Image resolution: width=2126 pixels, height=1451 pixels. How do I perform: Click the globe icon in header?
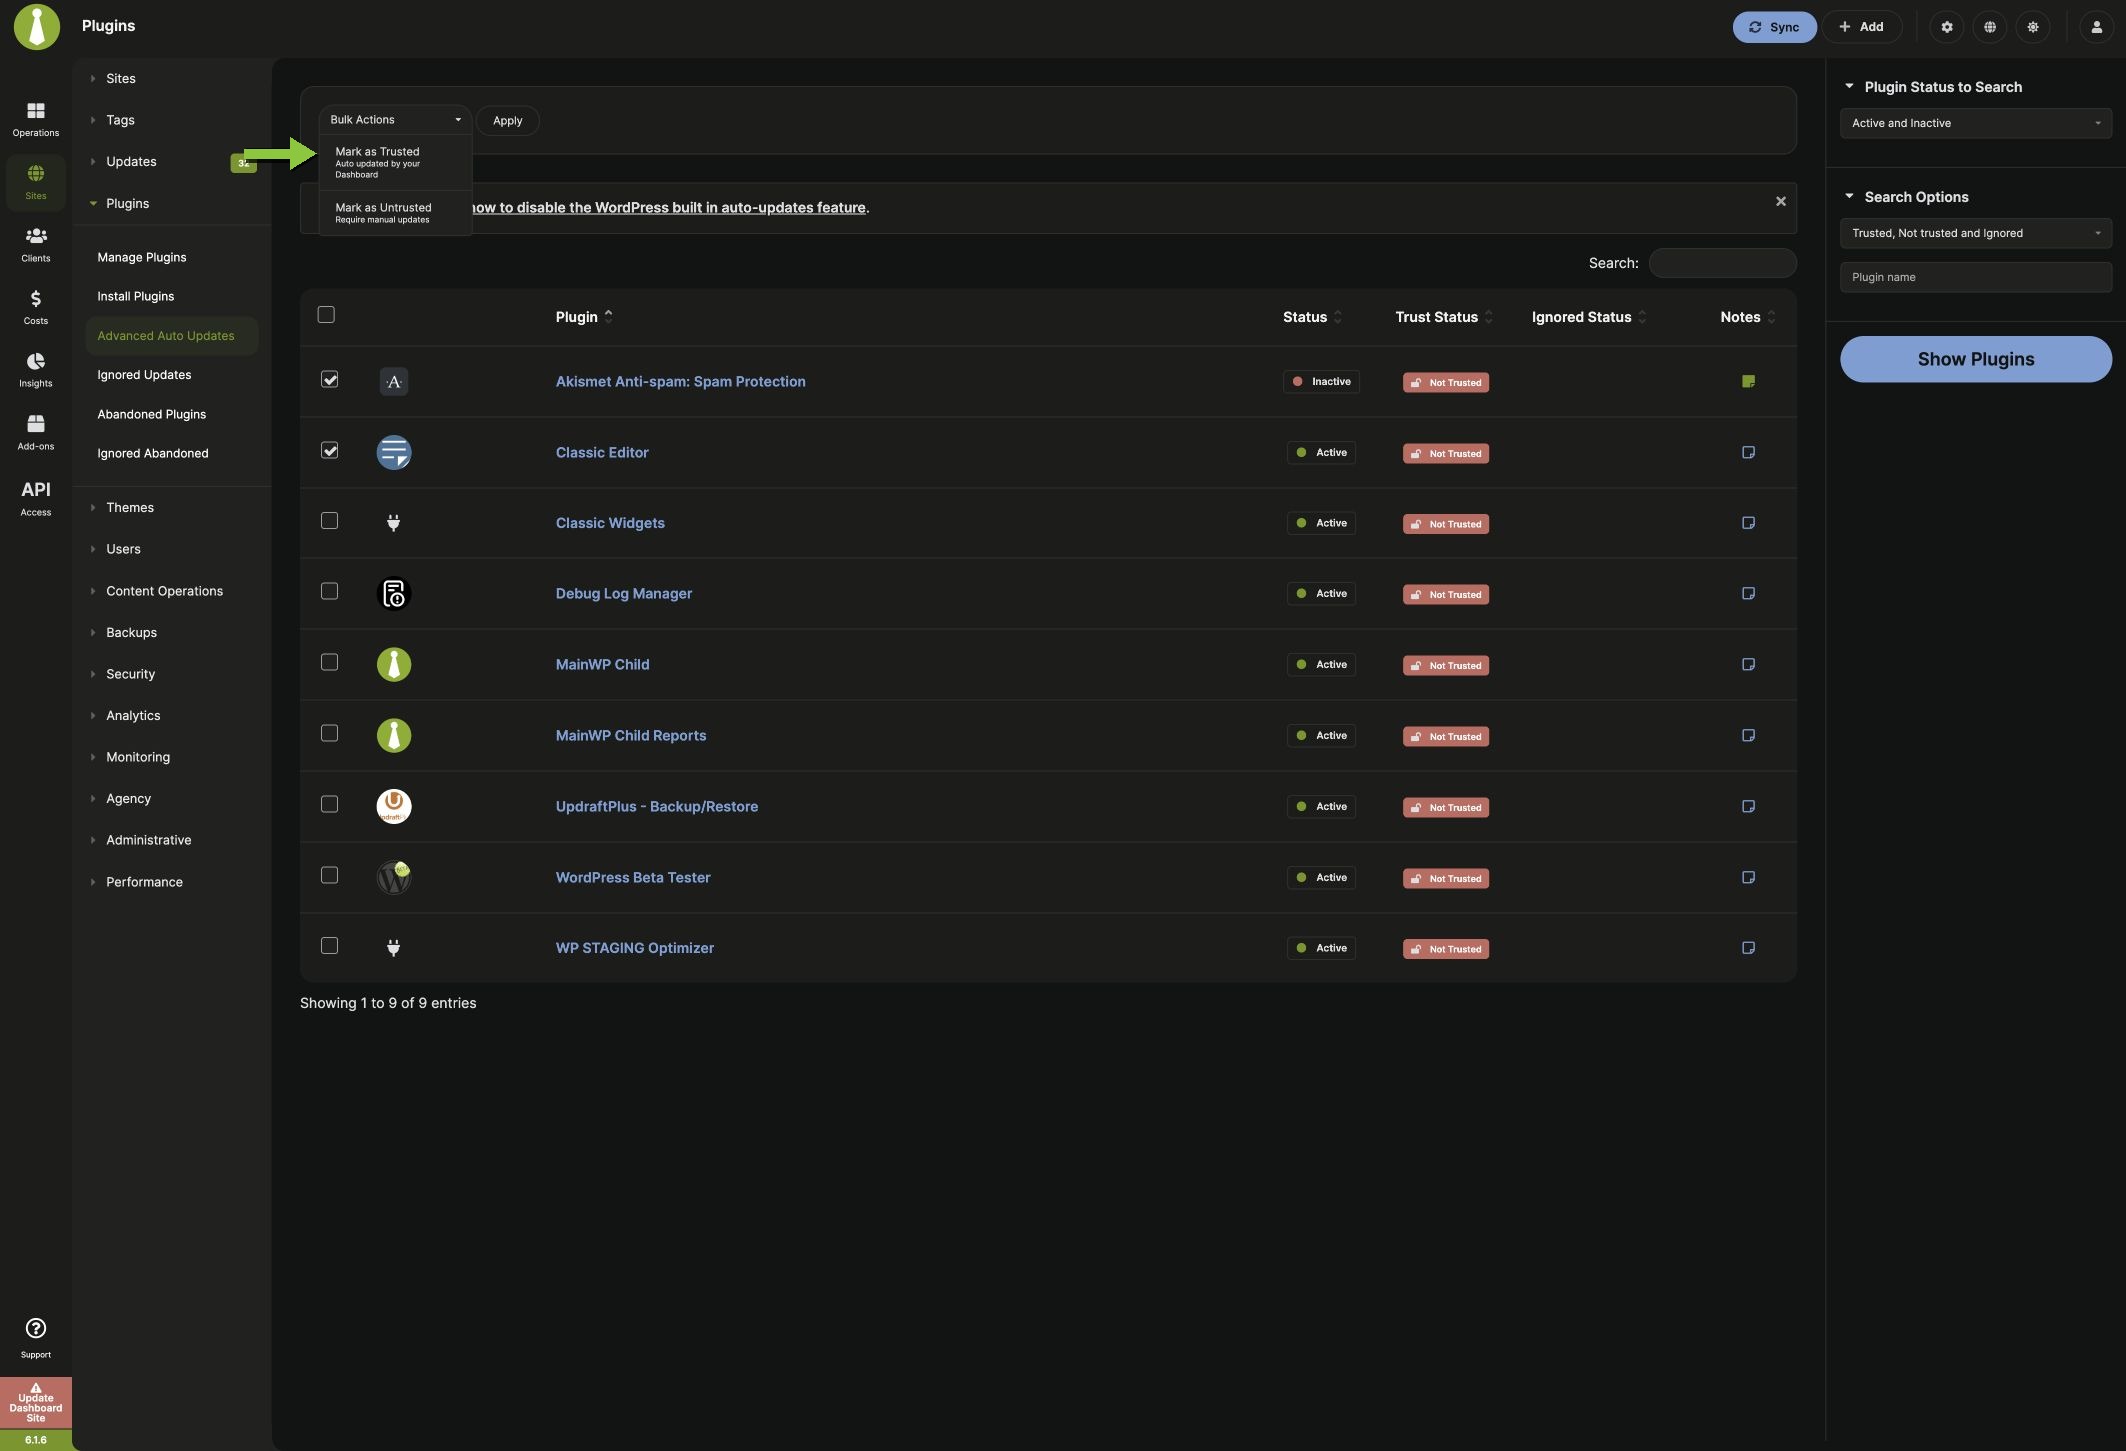pyautogui.click(x=1990, y=27)
